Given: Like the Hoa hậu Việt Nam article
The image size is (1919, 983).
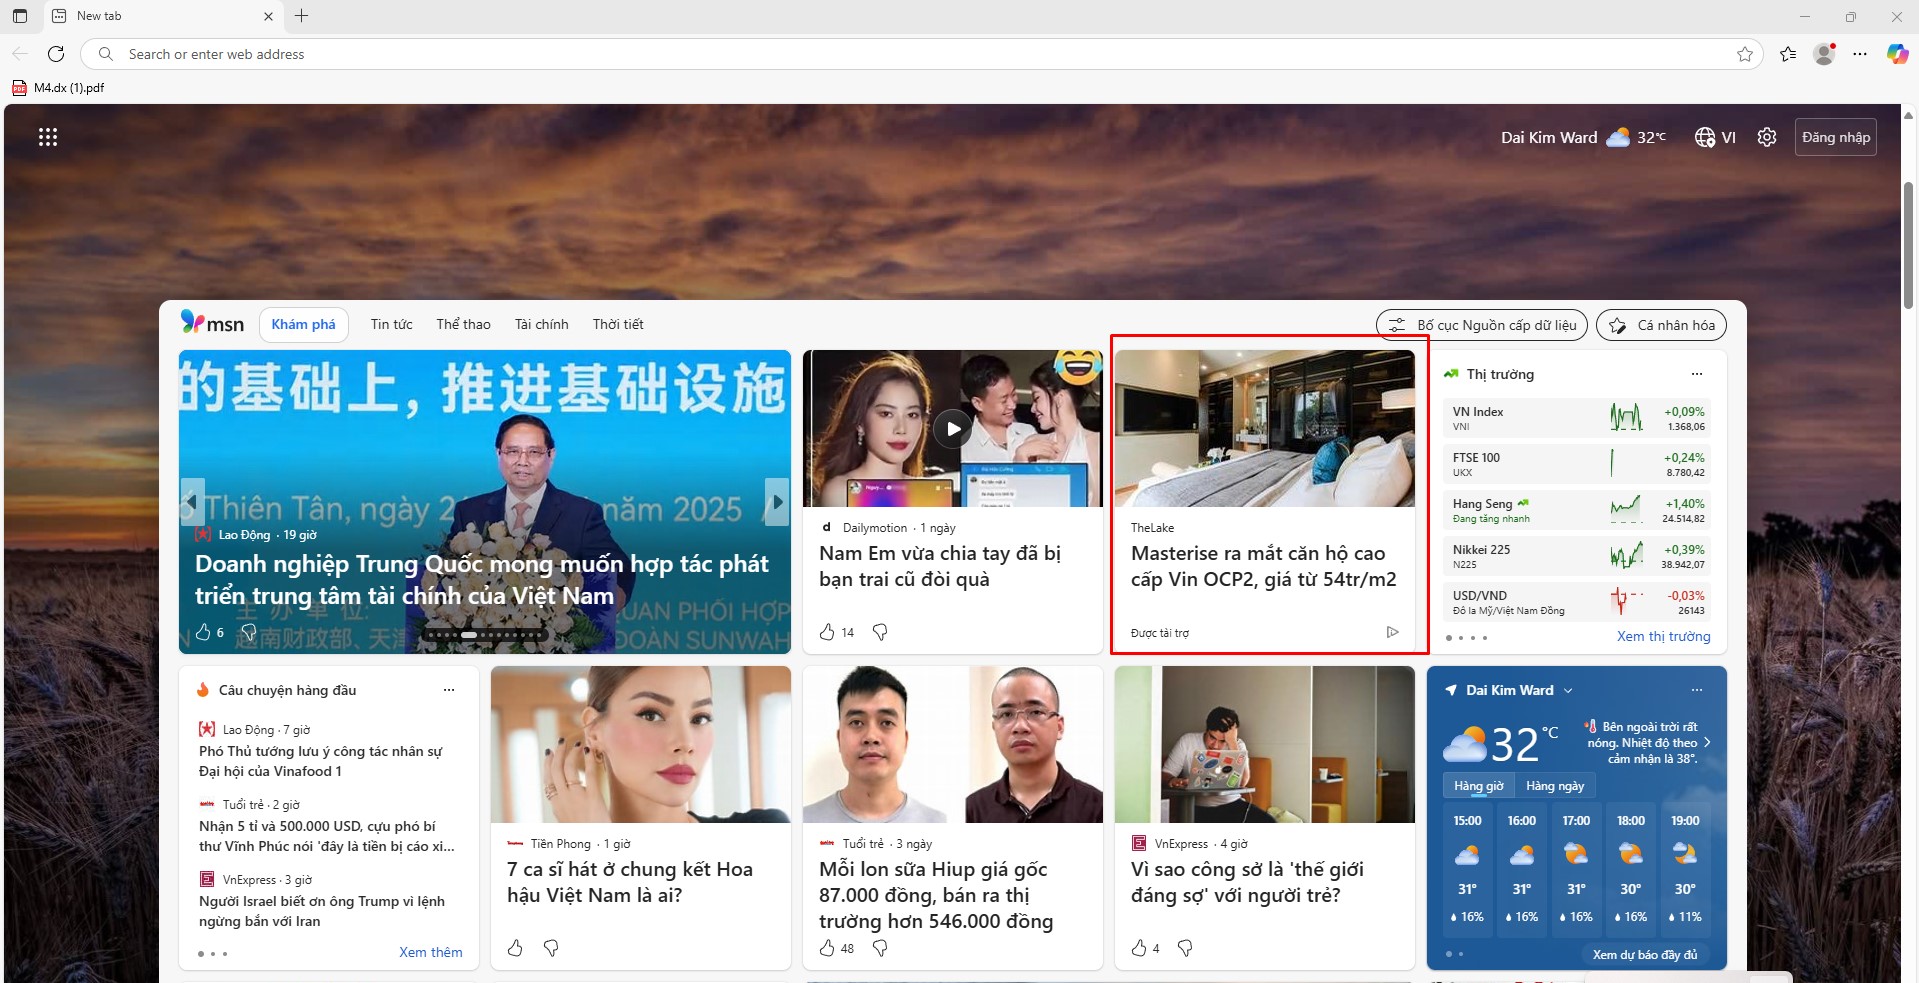Looking at the screenshot, I should click(x=515, y=948).
